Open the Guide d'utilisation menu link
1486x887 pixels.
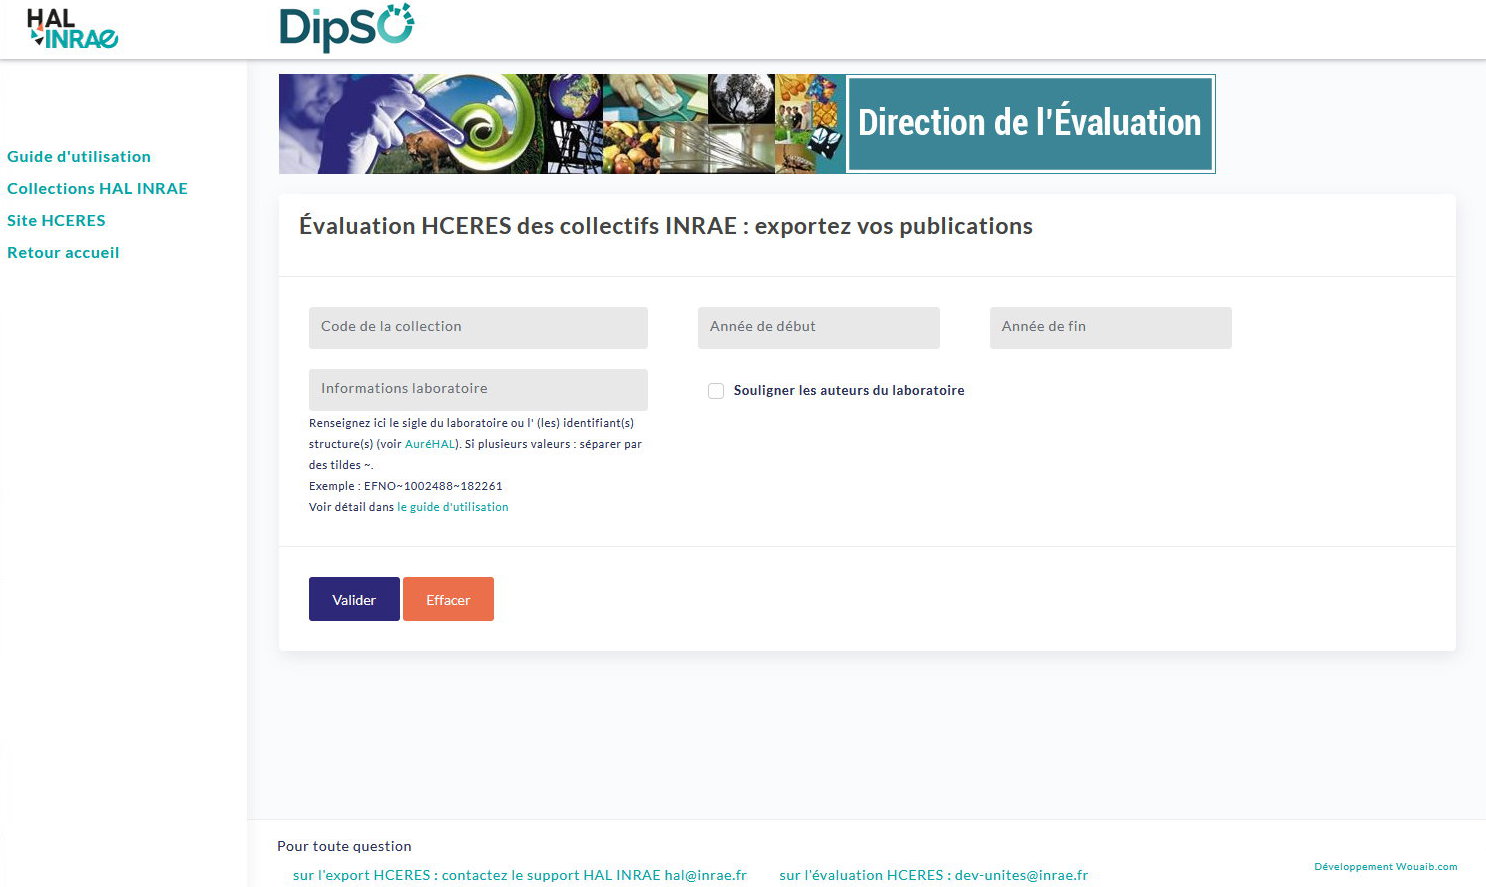79,156
